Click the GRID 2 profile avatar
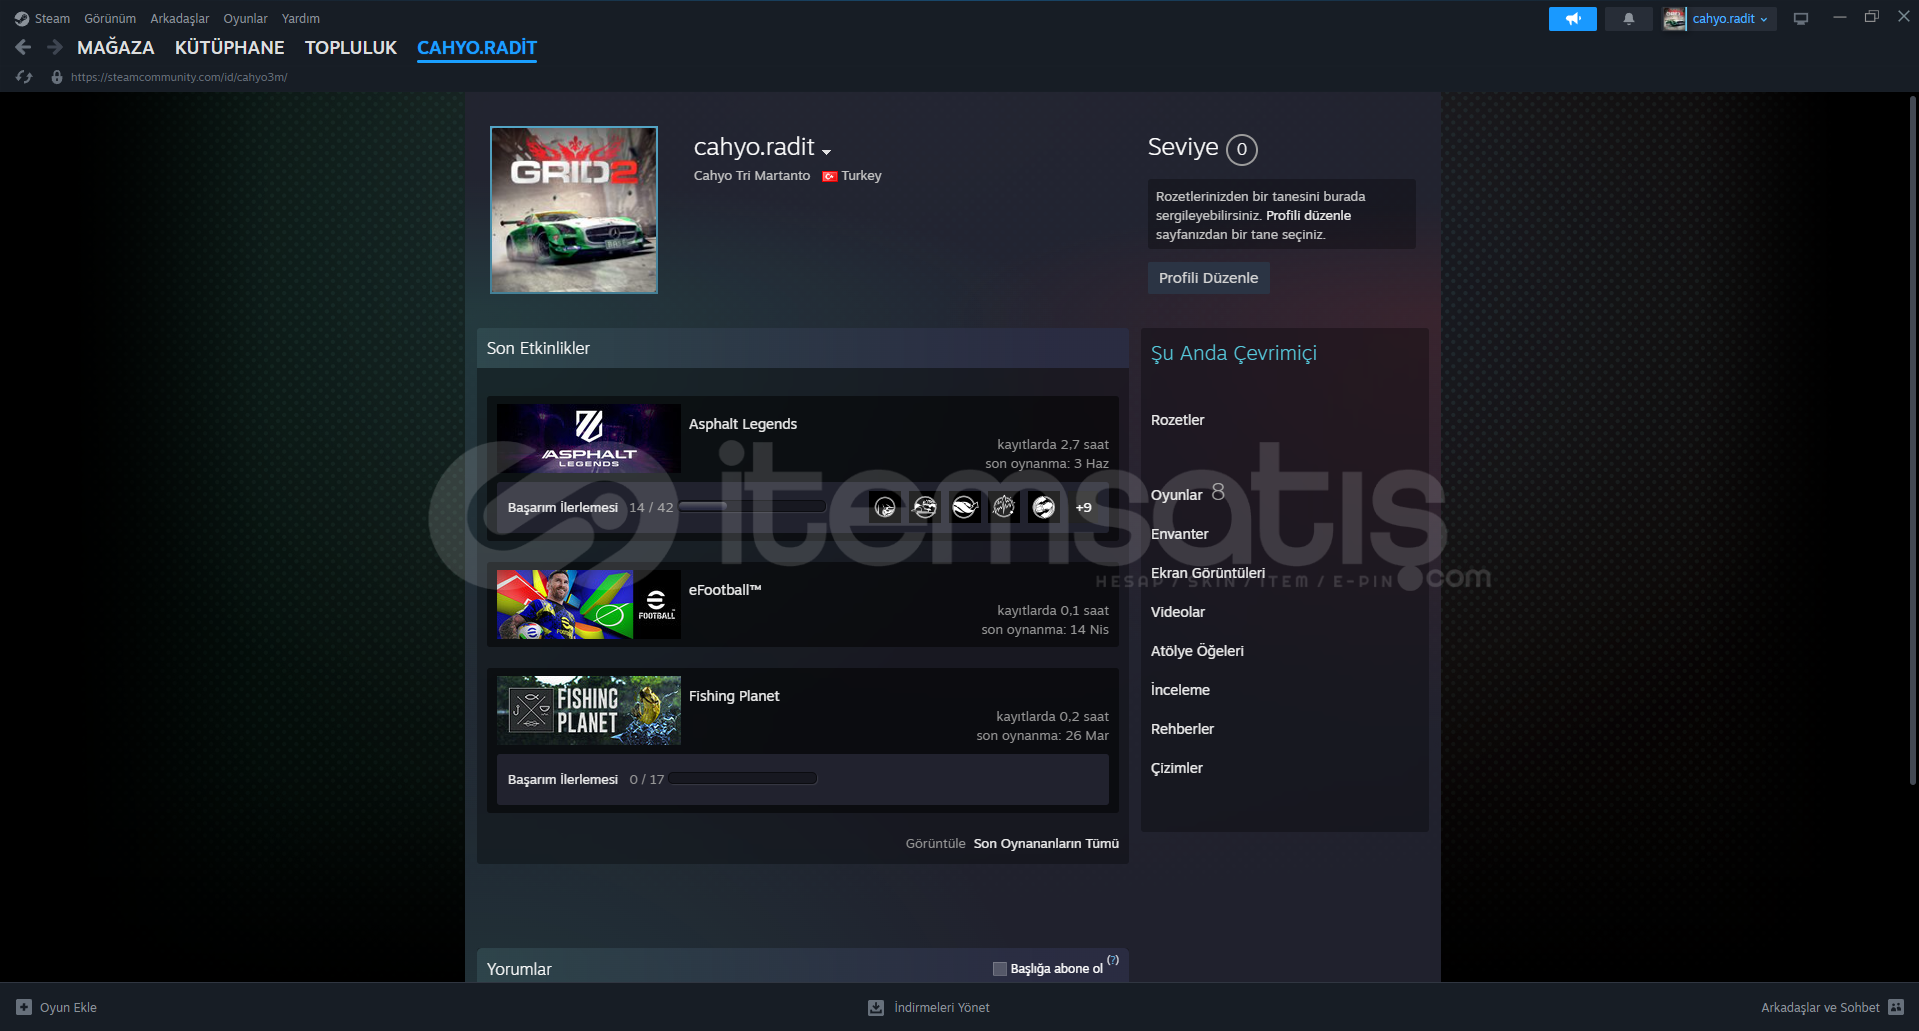The image size is (1919, 1031). 574,210
